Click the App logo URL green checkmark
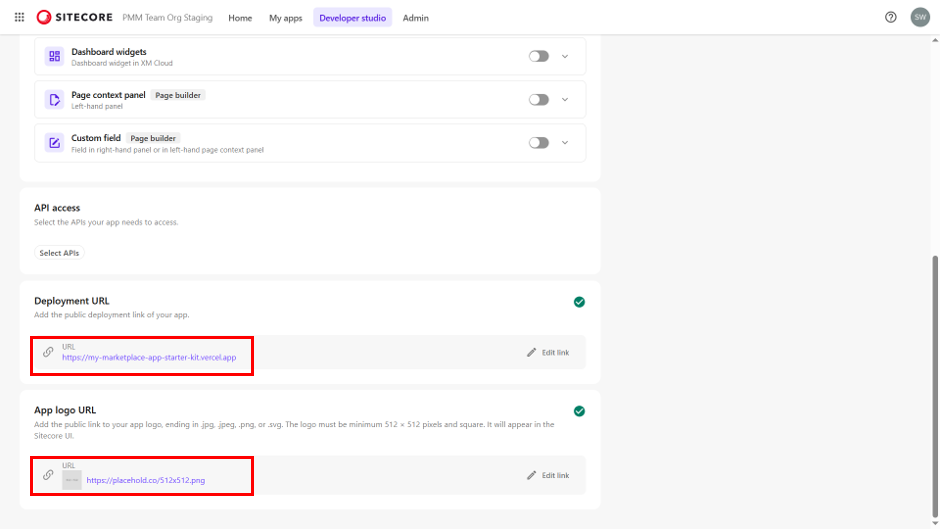940x529 pixels. [x=579, y=411]
